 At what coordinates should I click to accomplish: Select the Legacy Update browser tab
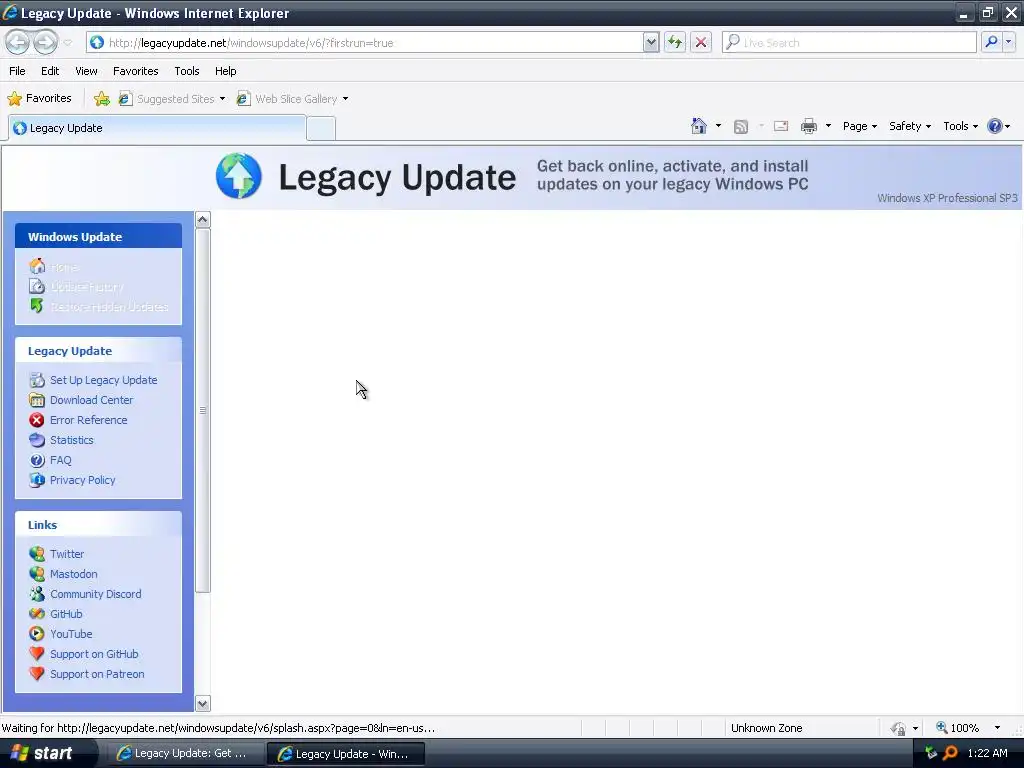(x=157, y=128)
